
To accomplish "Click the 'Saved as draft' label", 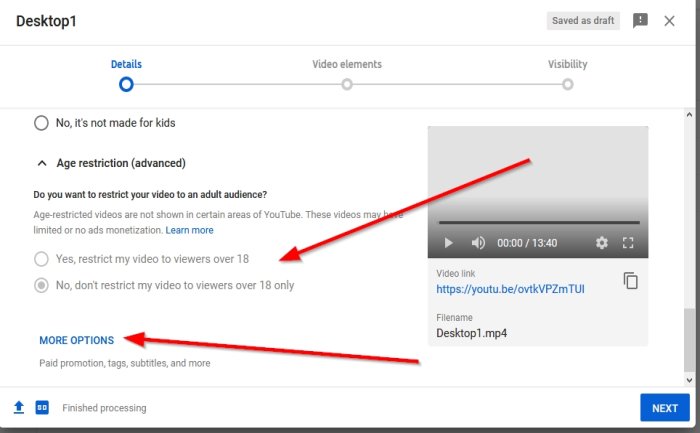I will [x=583, y=21].
